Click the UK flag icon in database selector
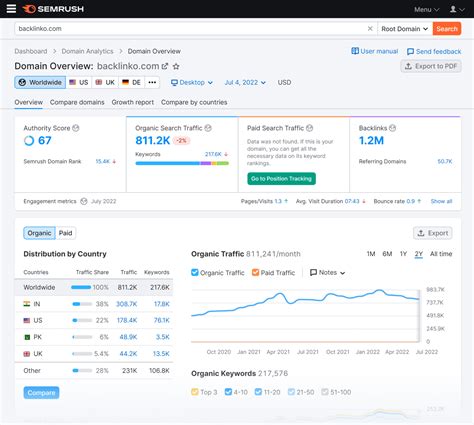474x425 pixels. tap(99, 82)
